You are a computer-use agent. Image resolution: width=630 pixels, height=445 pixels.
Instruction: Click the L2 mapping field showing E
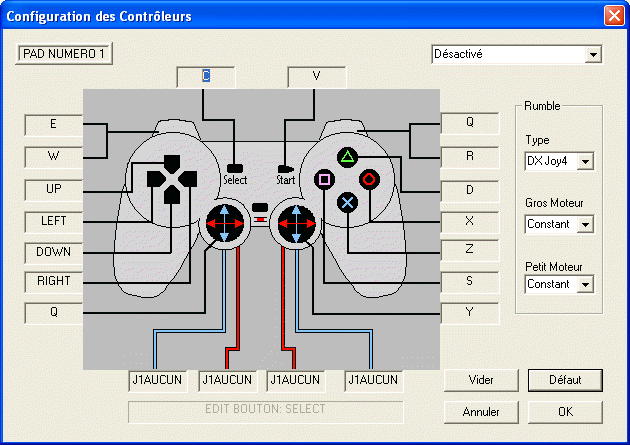point(53,125)
